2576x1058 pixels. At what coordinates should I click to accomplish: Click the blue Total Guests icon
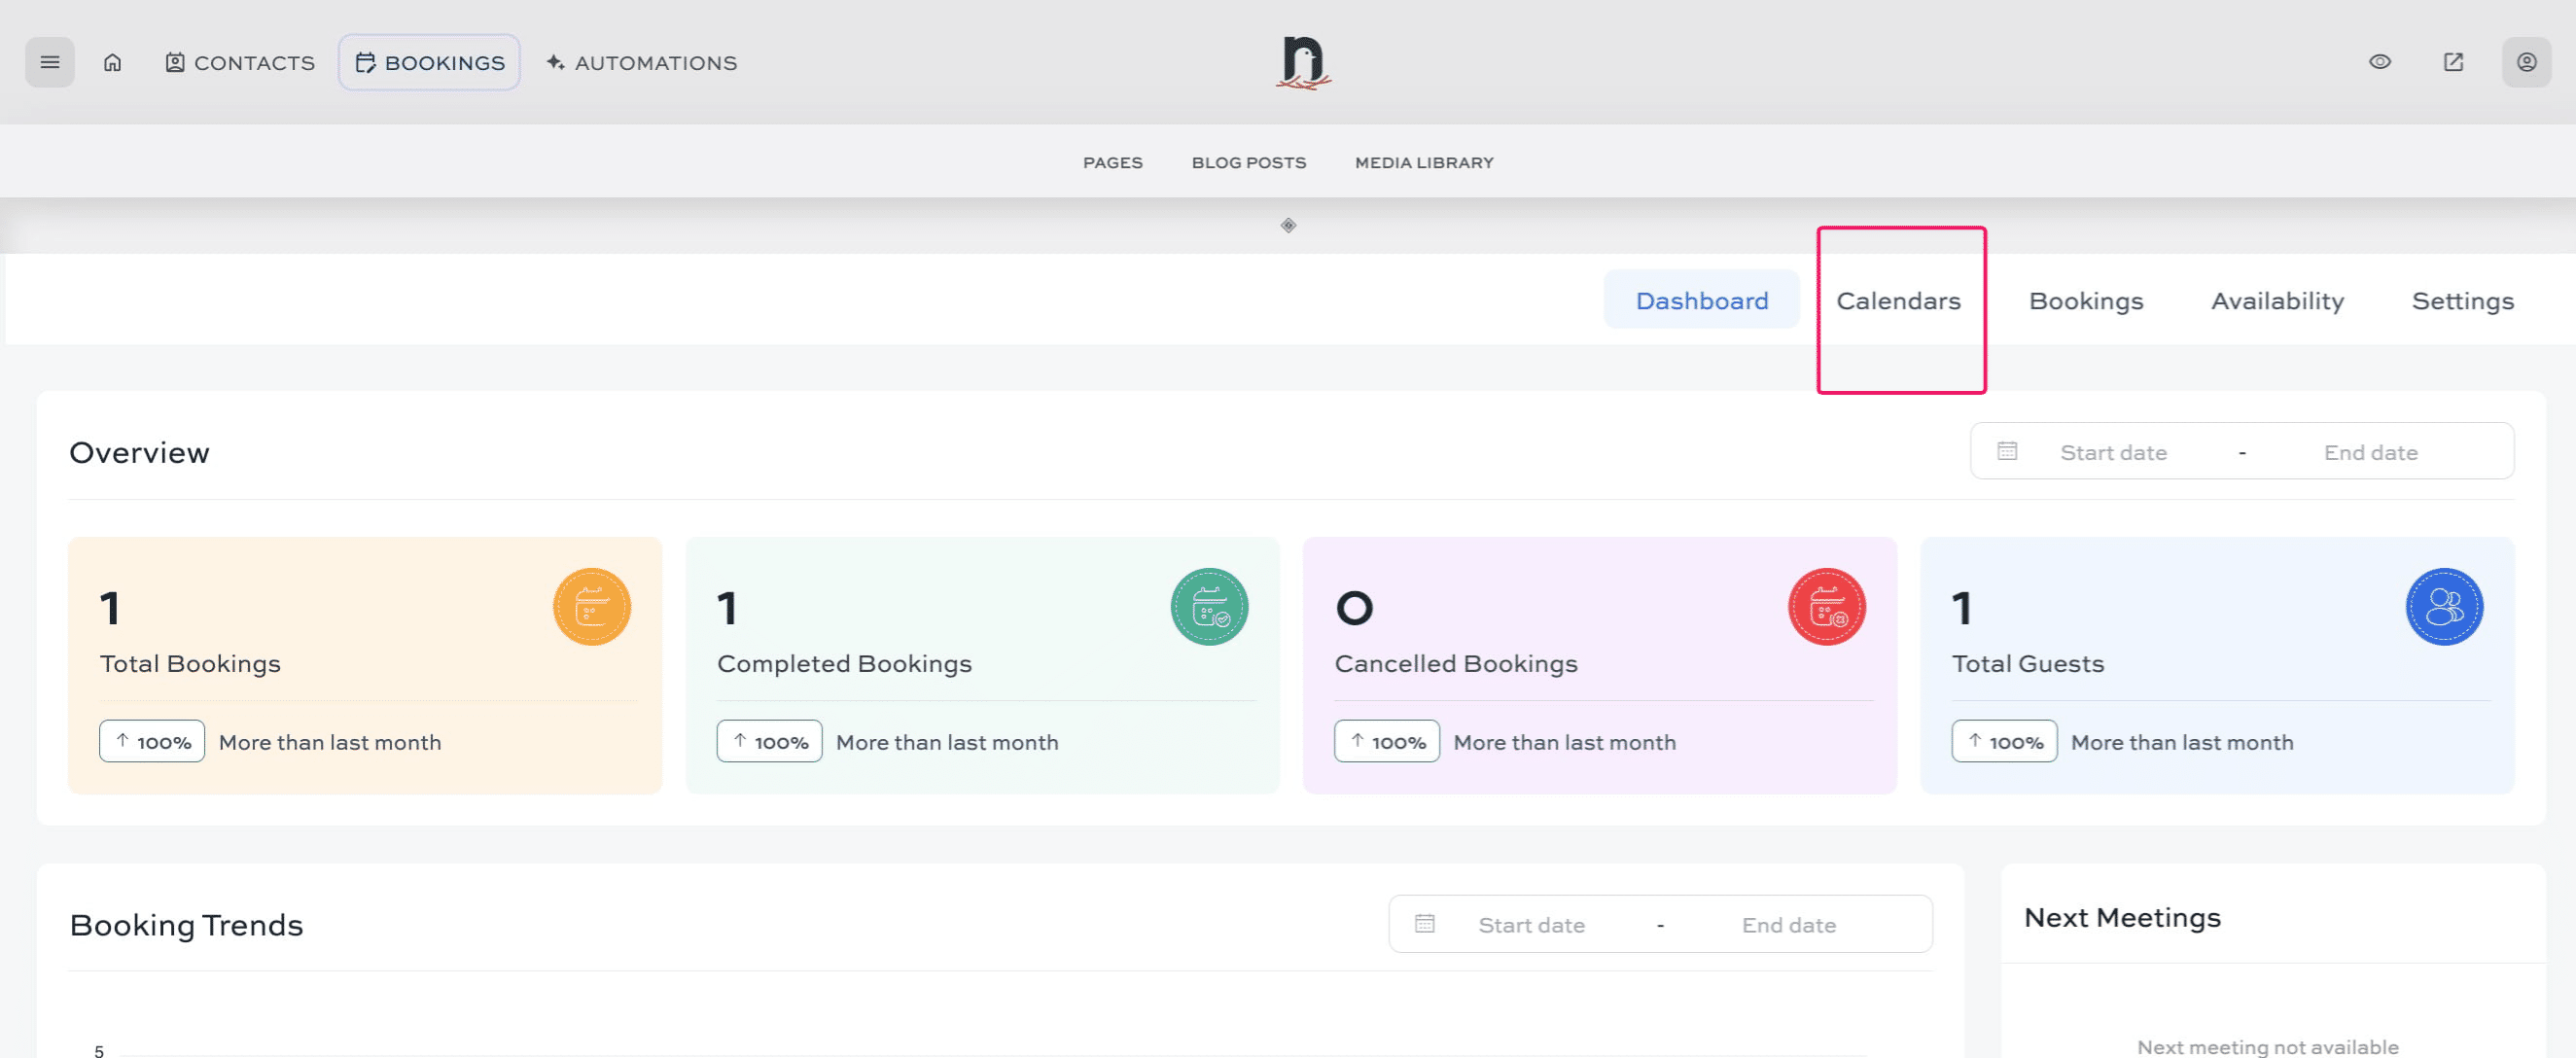point(2443,606)
